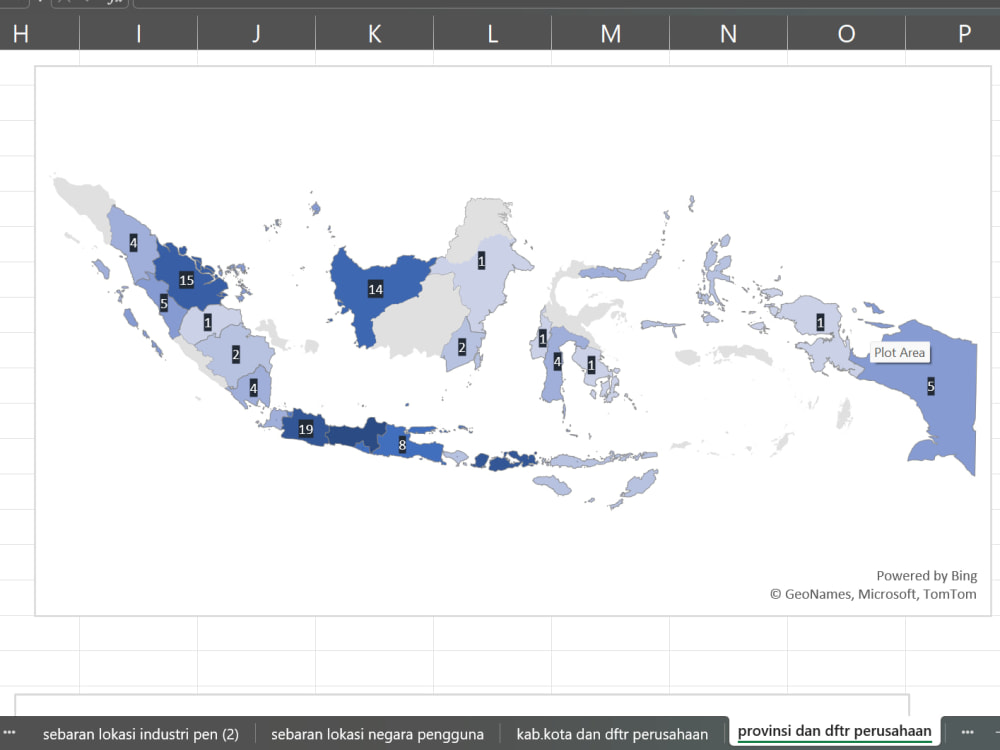Select column J header
Screen dimensions: 1000x750
[256, 33]
